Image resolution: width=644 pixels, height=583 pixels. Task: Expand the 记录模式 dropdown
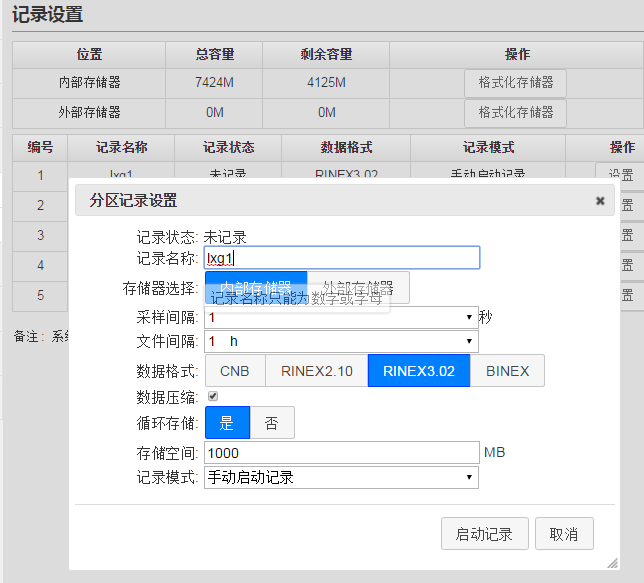341,478
